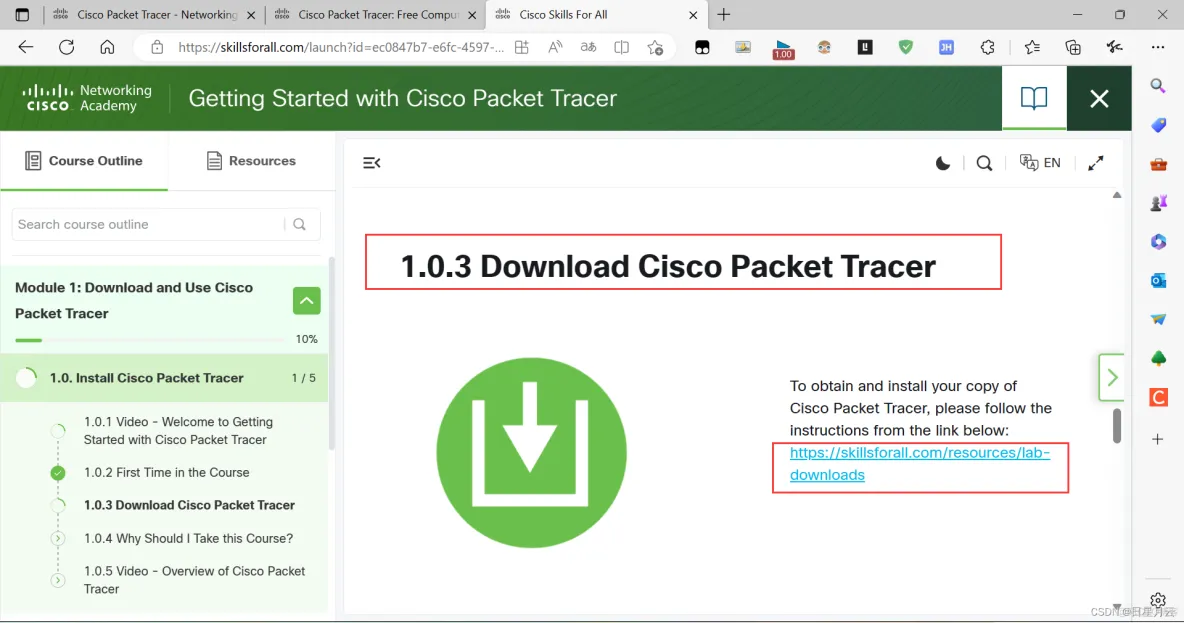Toggle dark mode moon icon
Image resolution: width=1184 pixels, height=623 pixels.
click(942, 163)
